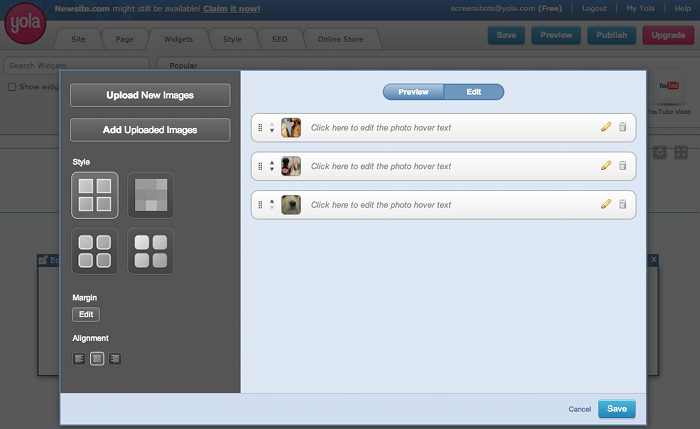The height and width of the screenshot is (429, 700).
Task: Set gallery alignment to center
Action: (97, 358)
